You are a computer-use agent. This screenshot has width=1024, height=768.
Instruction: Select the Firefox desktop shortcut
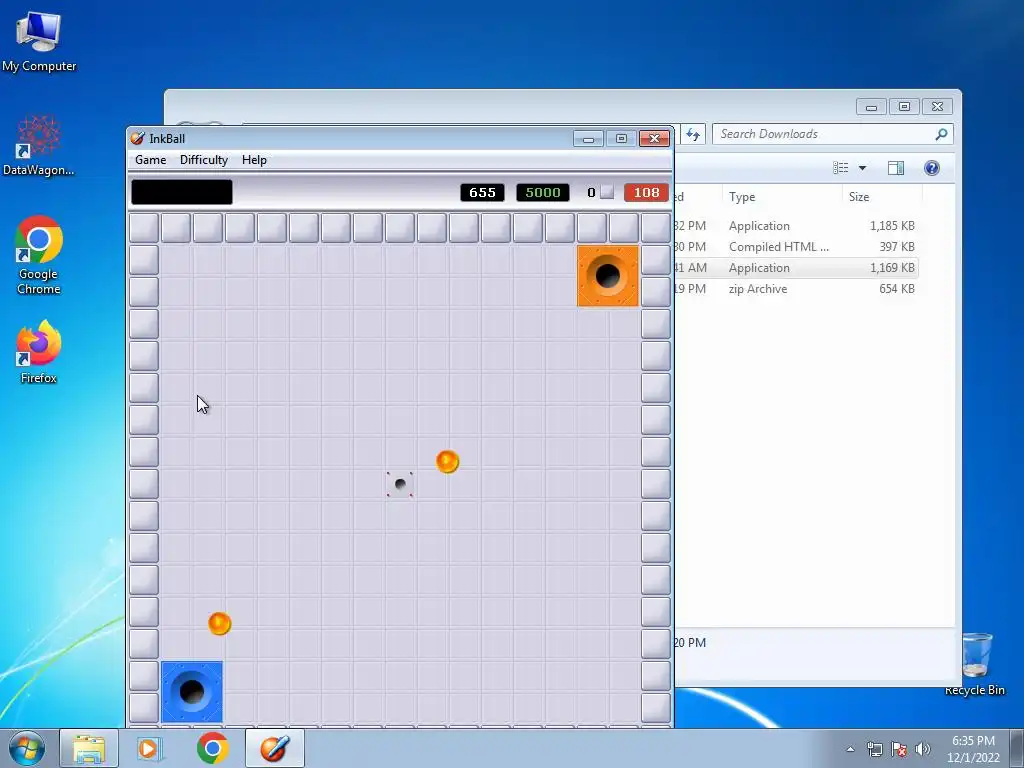(39, 352)
